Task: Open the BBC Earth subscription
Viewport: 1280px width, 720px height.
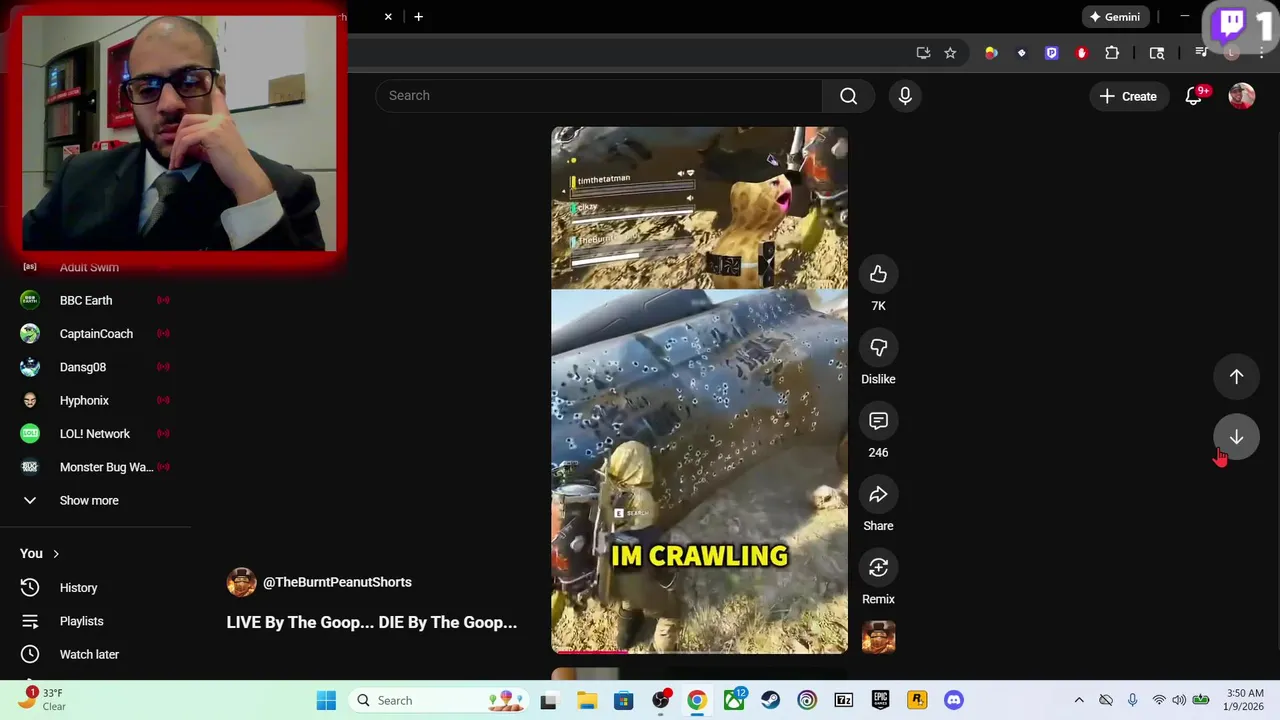Action: (x=96, y=300)
